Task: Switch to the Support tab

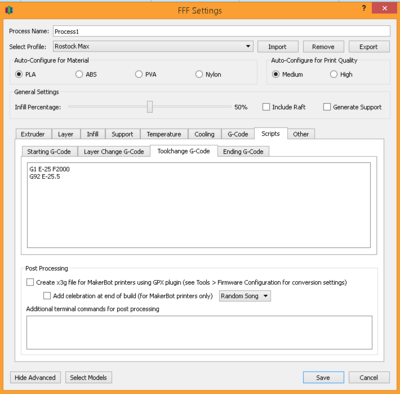Action: click(122, 134)
